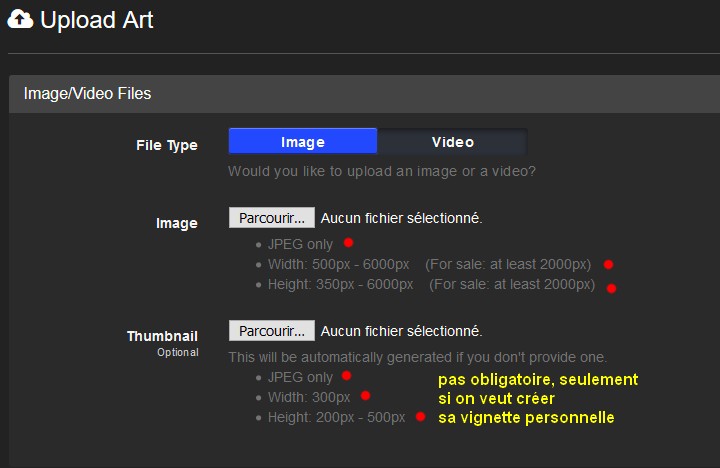Click the cloud upload icon beside Upload Art
Viewport: 720px width, 468px height.
pyautogui.click(x=20, y=19)
